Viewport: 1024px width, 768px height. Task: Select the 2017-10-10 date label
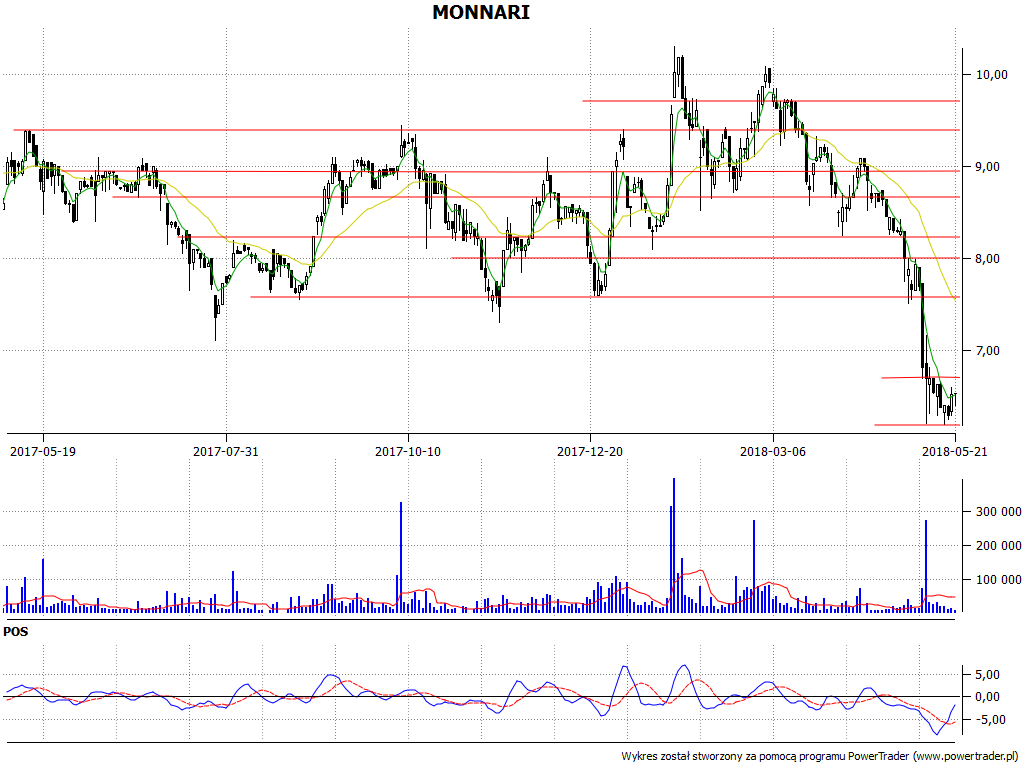[x=408, y=451]
